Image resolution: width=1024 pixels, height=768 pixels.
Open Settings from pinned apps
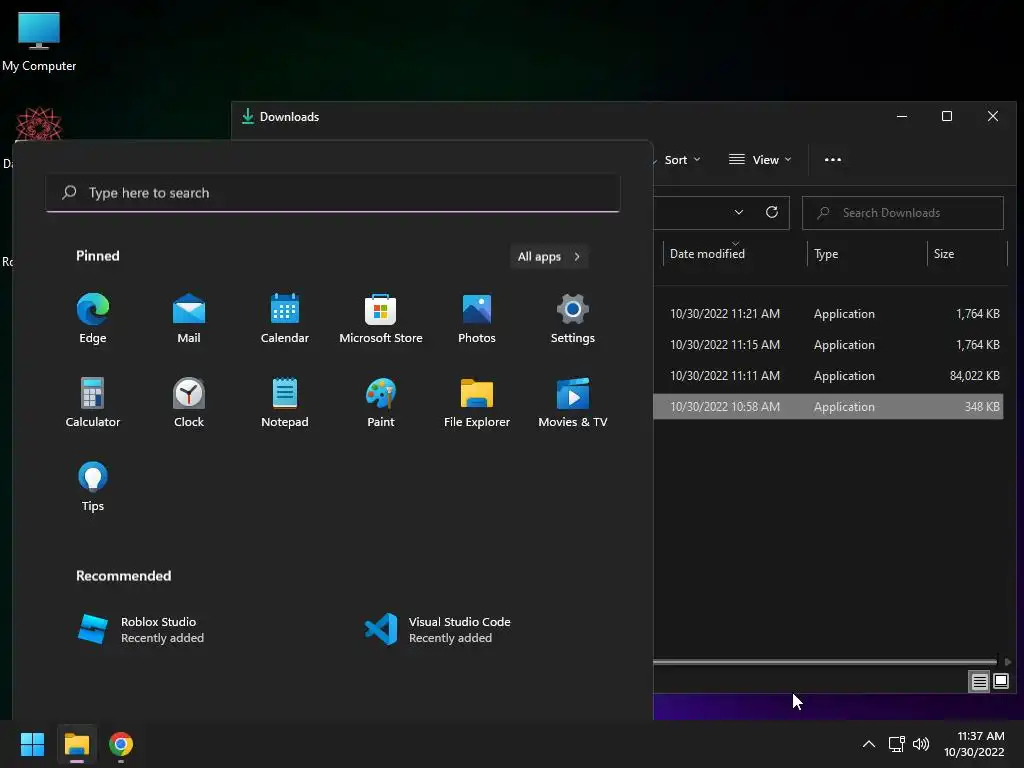573,319
